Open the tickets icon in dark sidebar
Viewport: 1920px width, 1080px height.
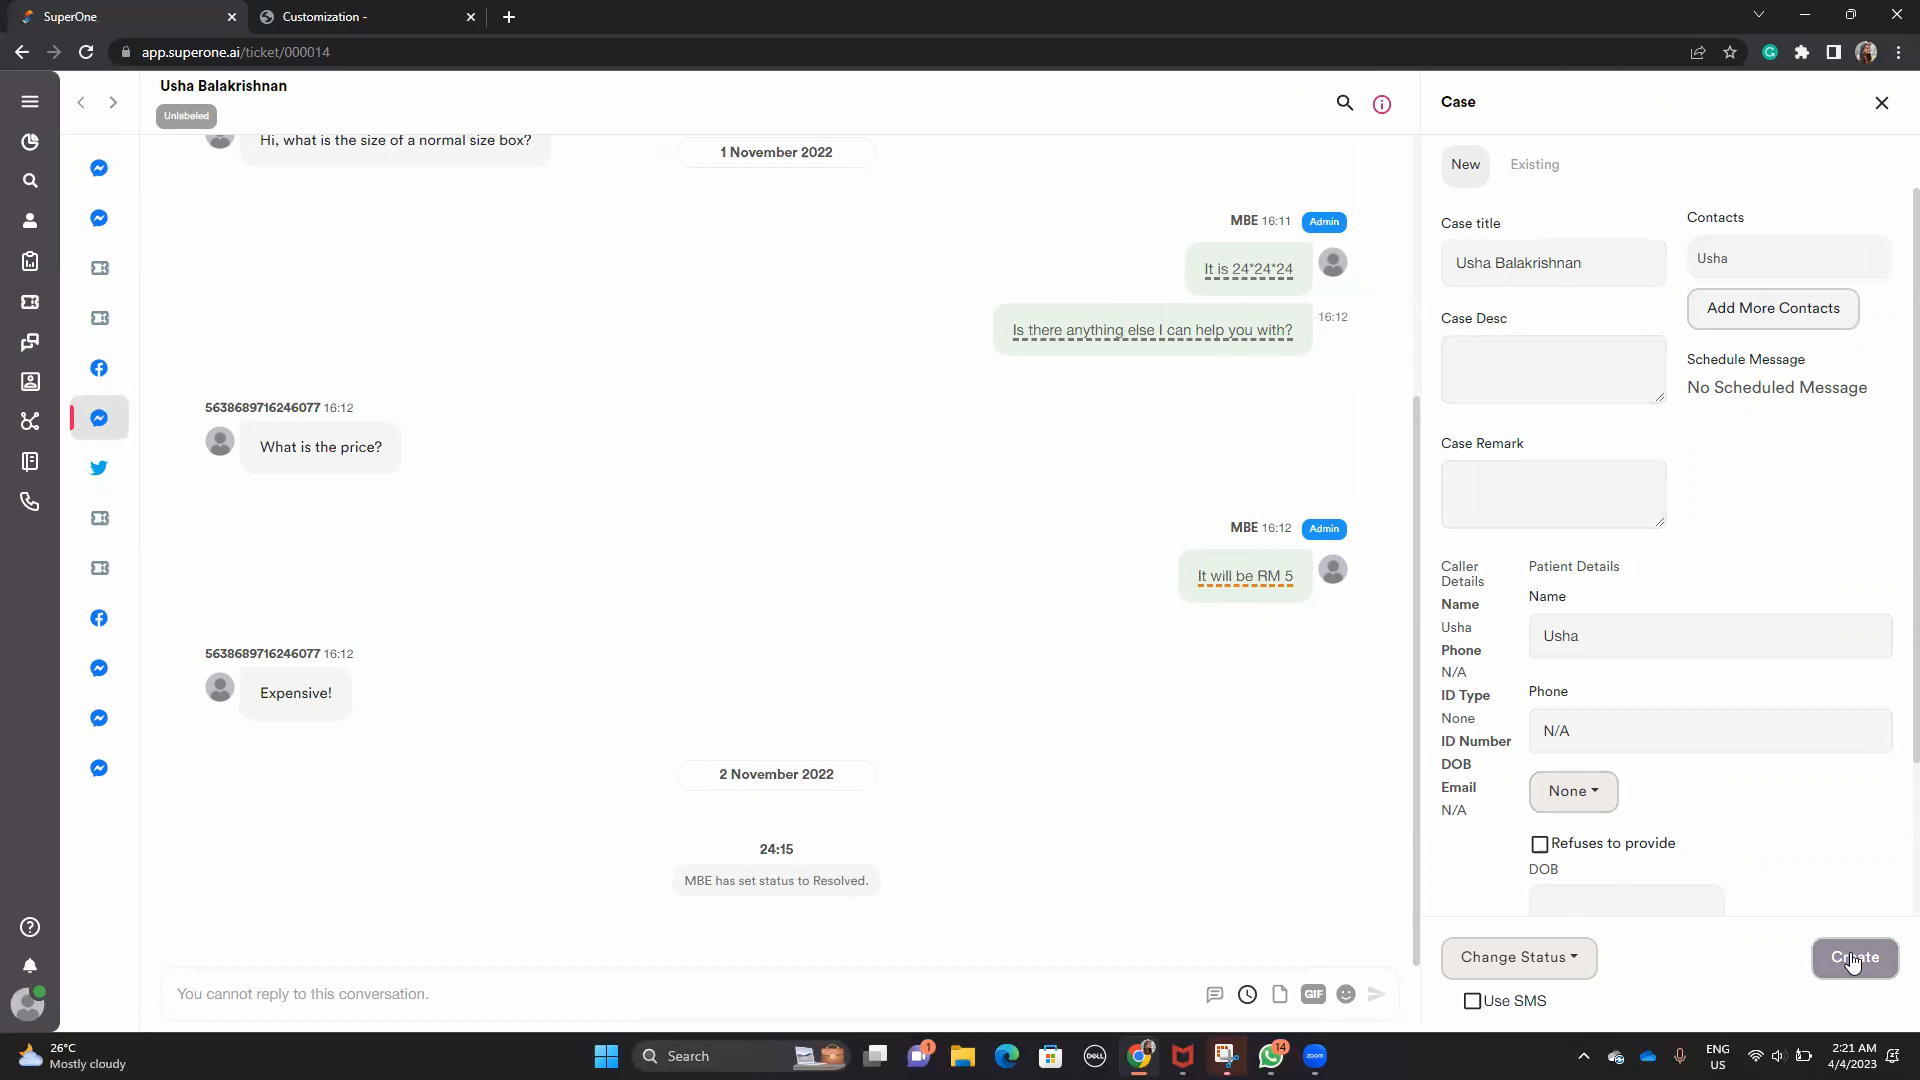point(30,302)
